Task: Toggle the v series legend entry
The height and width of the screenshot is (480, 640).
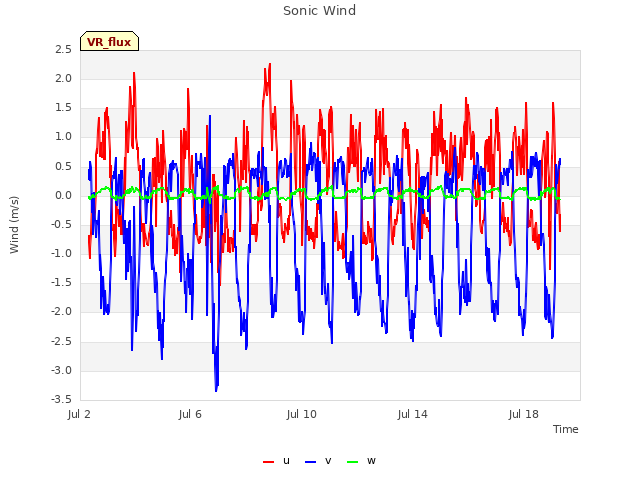Action: click(x=318, y=461)
